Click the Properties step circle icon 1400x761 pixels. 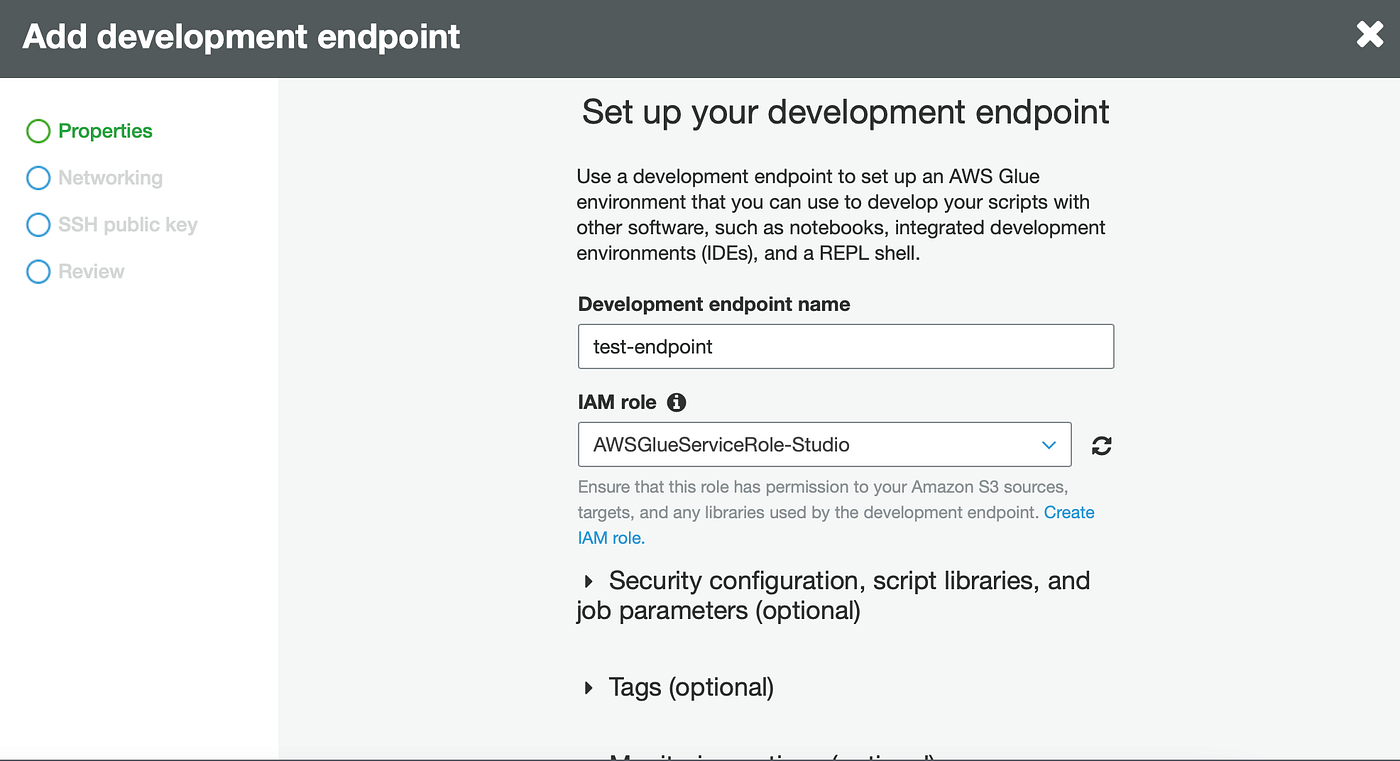click(x=38, y=131)
